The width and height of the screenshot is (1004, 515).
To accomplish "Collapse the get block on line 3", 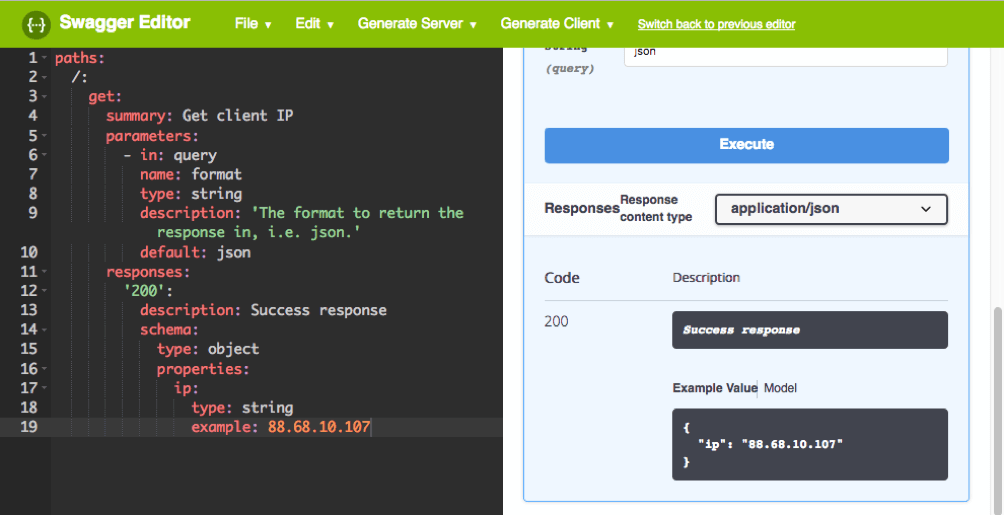I will pyautogui.click(x=45, y=97).
